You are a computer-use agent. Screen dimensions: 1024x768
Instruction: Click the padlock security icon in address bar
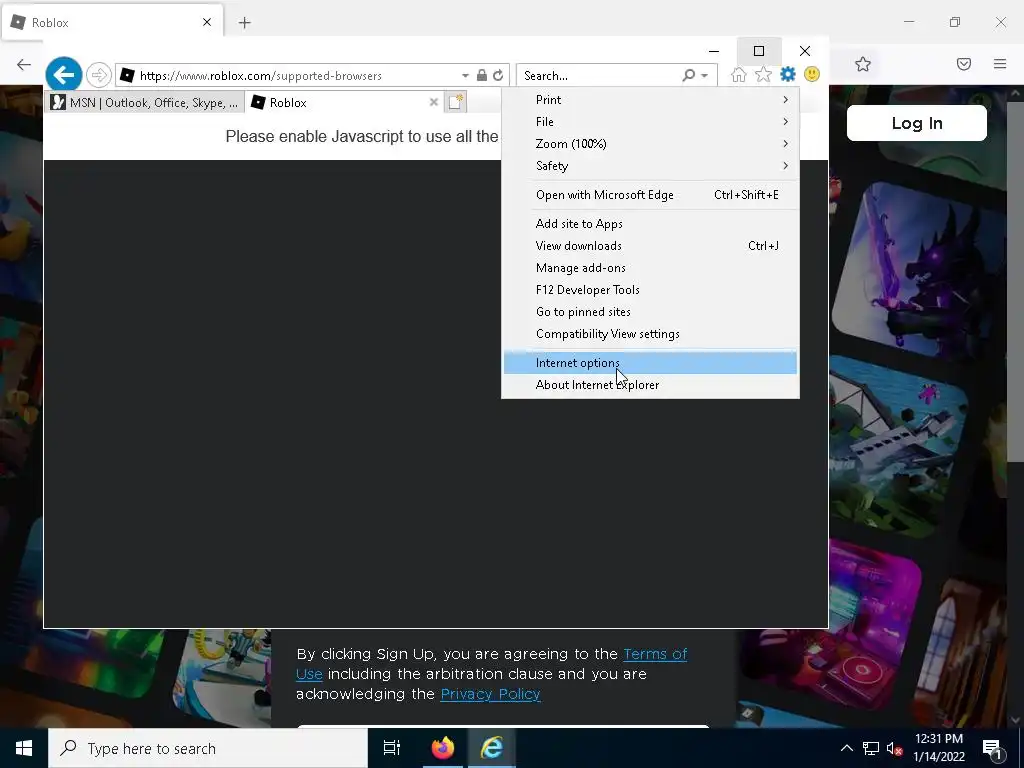tap(481, 75)
